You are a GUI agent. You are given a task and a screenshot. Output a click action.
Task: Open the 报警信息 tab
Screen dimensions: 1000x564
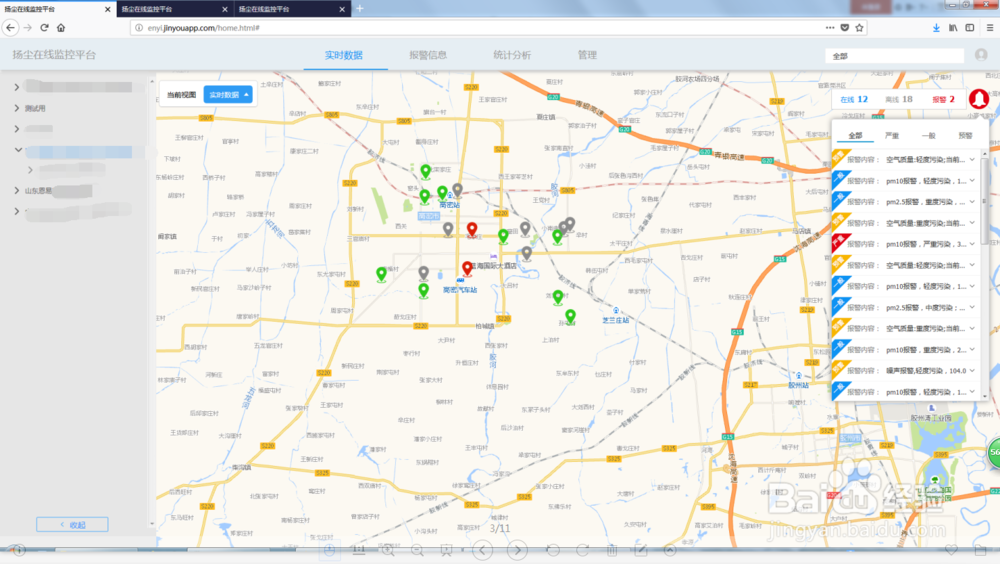tap(428, 55)
